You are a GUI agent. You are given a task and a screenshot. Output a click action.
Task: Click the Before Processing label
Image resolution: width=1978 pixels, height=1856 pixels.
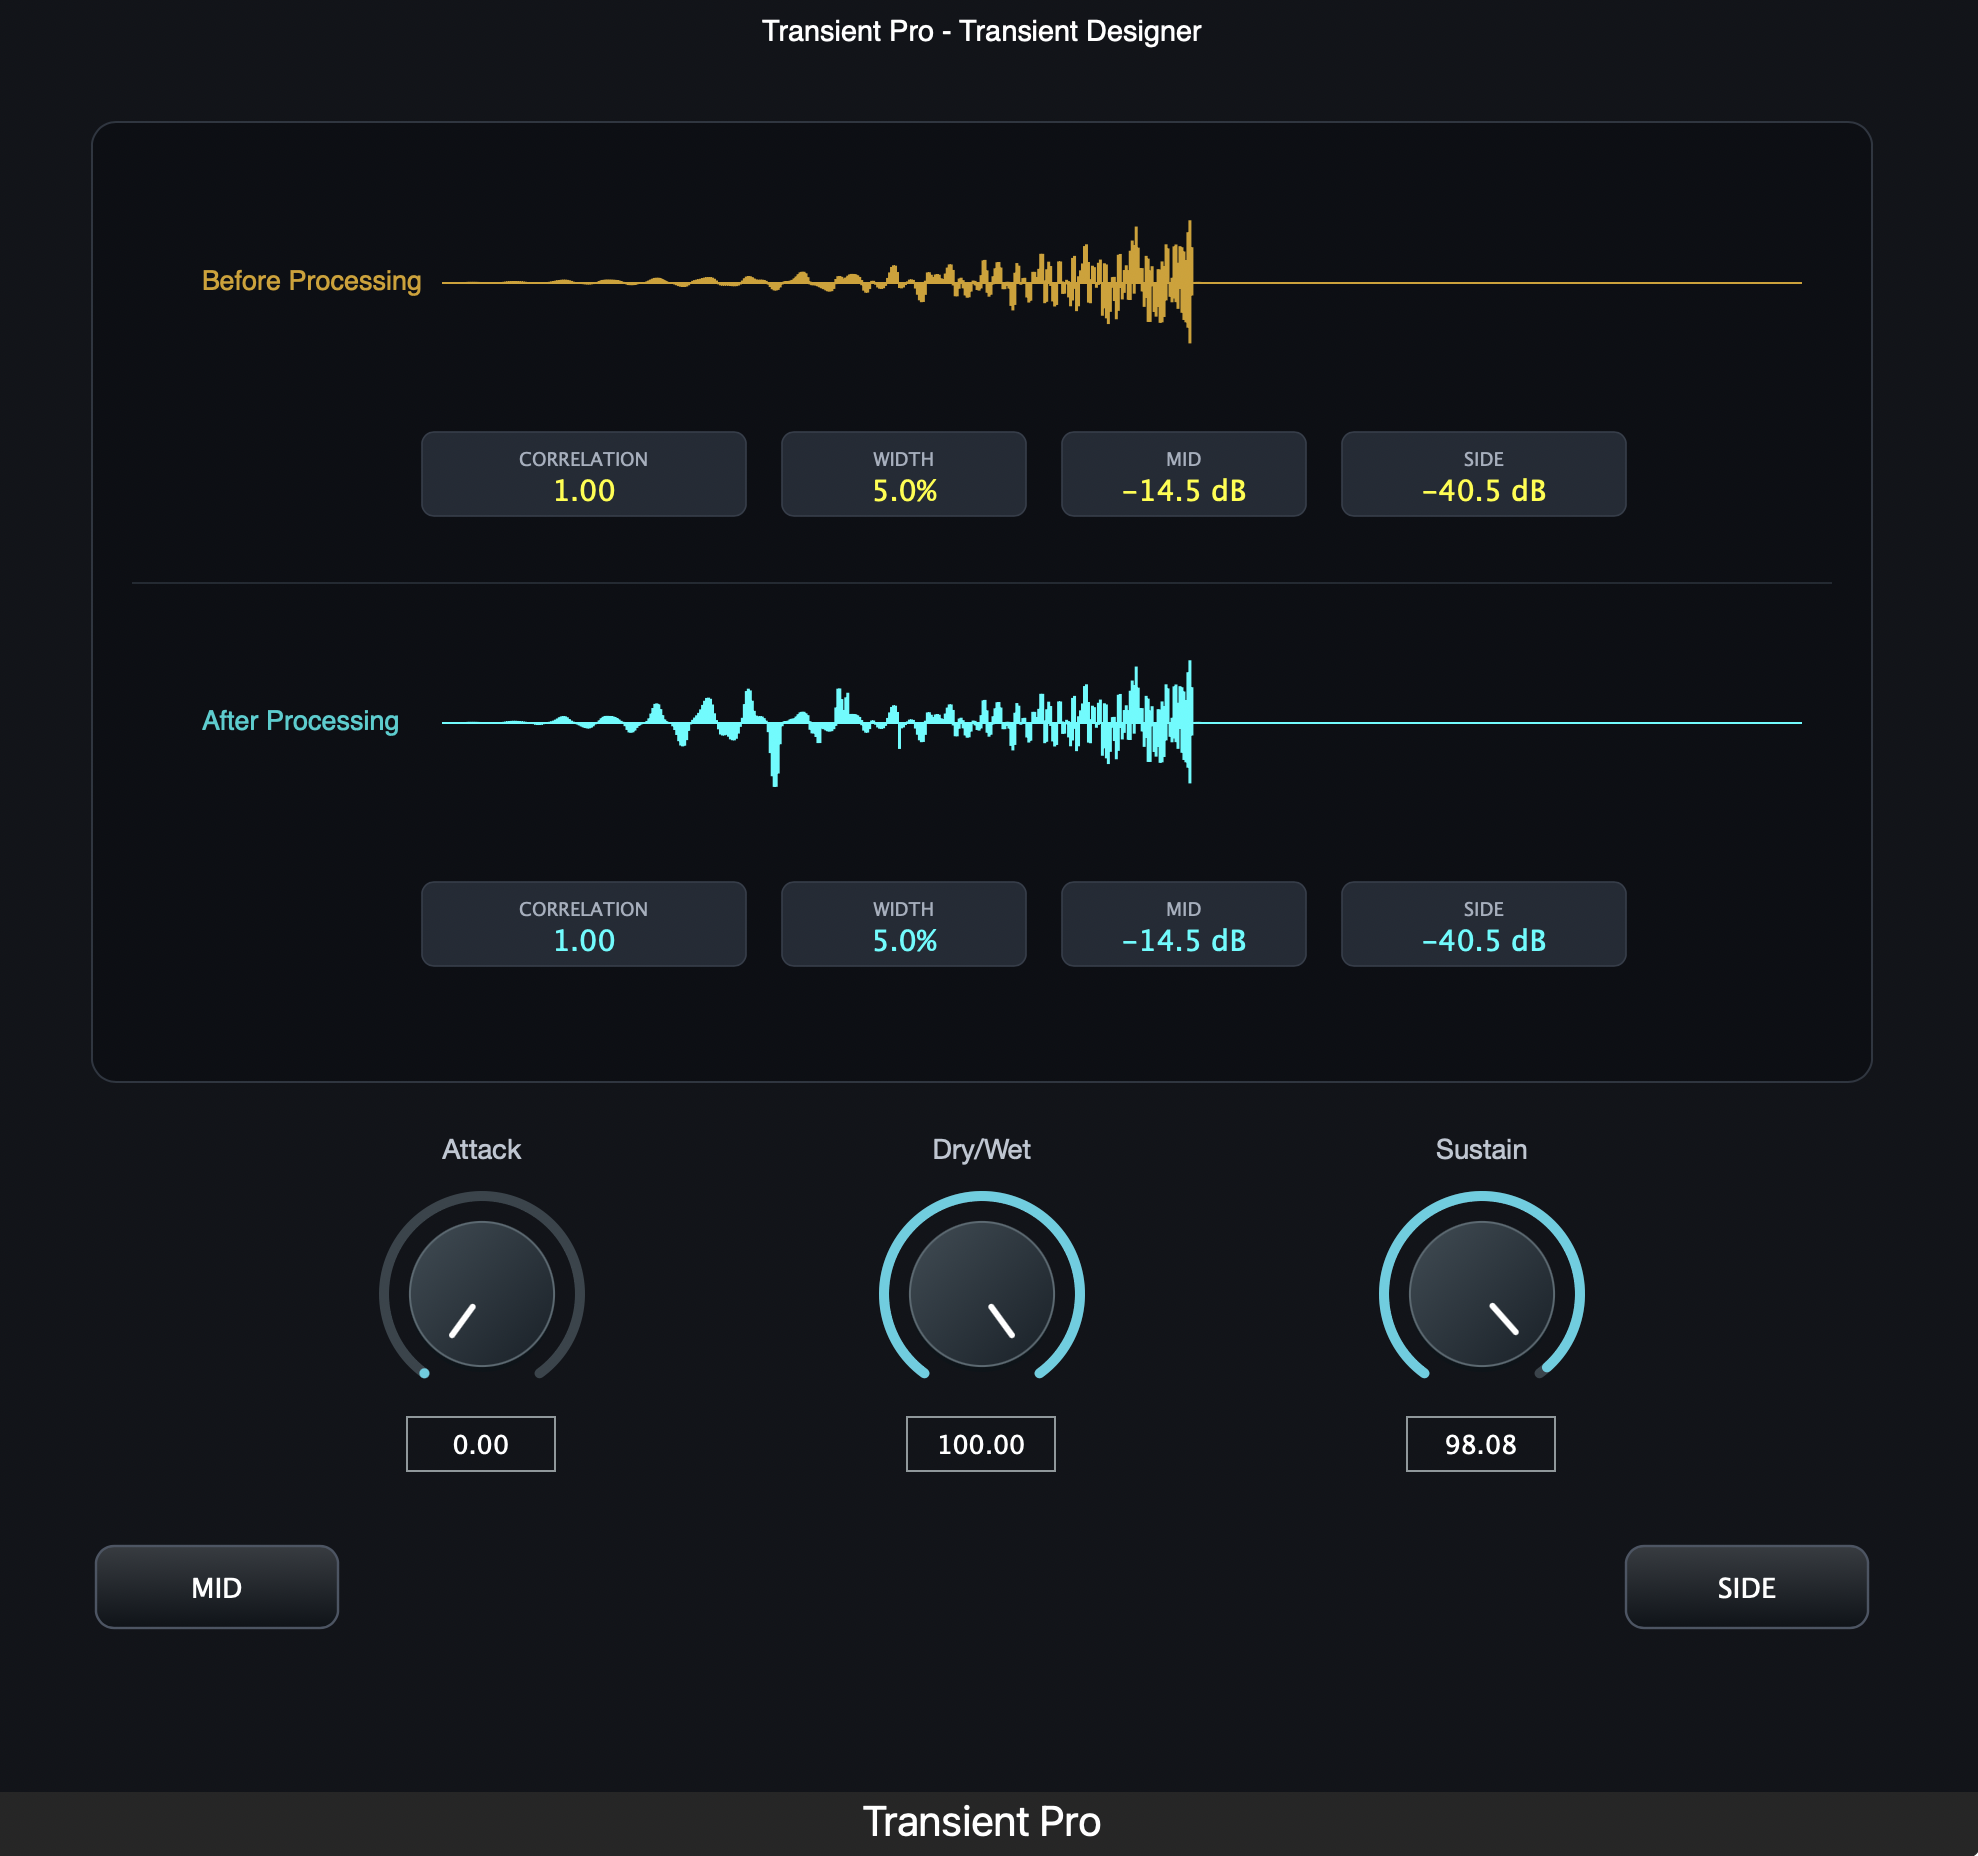[x=311, y=281]
